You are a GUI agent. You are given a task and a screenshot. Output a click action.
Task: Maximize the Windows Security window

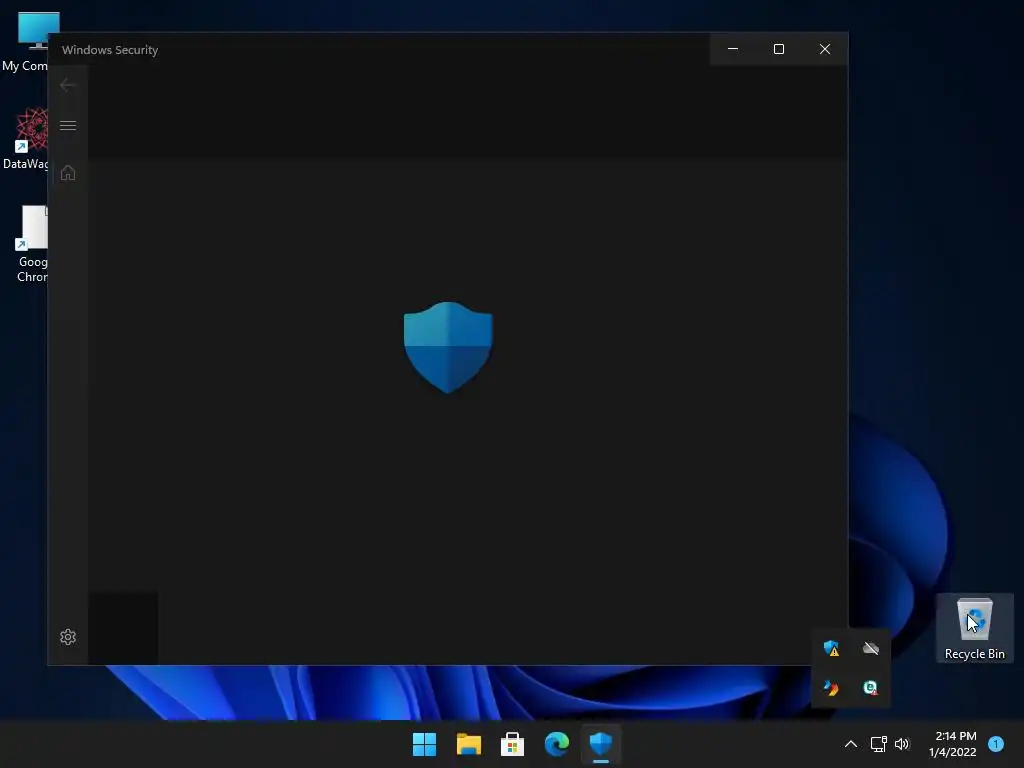778,49
